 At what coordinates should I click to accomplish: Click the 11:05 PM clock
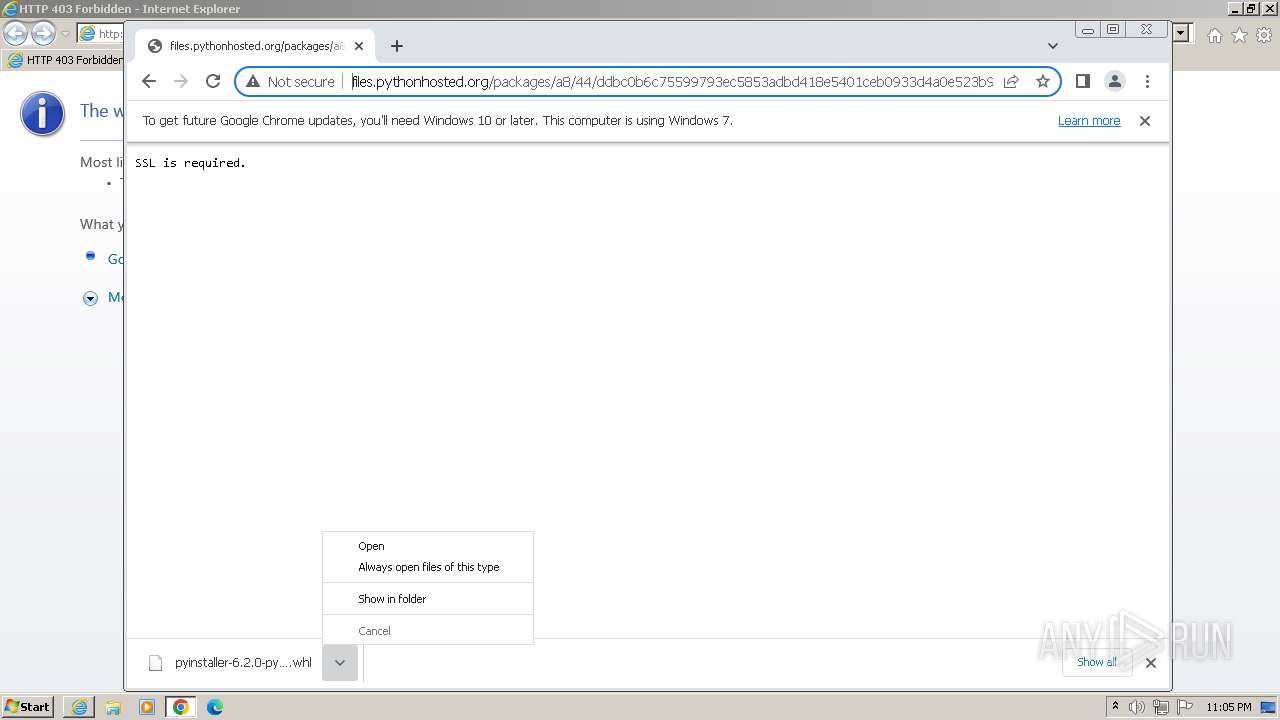pos(1228,707)
